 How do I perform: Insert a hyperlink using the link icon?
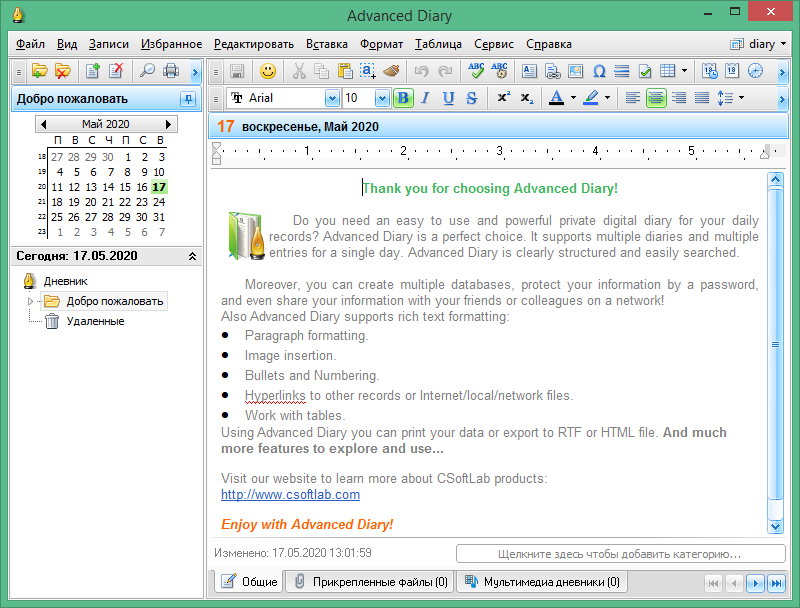pyautogui.click(x=553, y=71)
